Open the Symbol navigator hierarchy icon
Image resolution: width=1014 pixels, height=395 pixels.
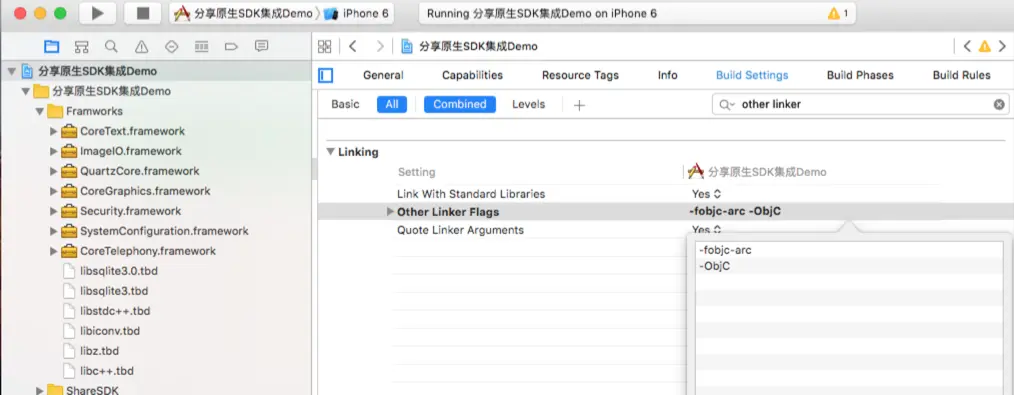(x=81, y=47)
